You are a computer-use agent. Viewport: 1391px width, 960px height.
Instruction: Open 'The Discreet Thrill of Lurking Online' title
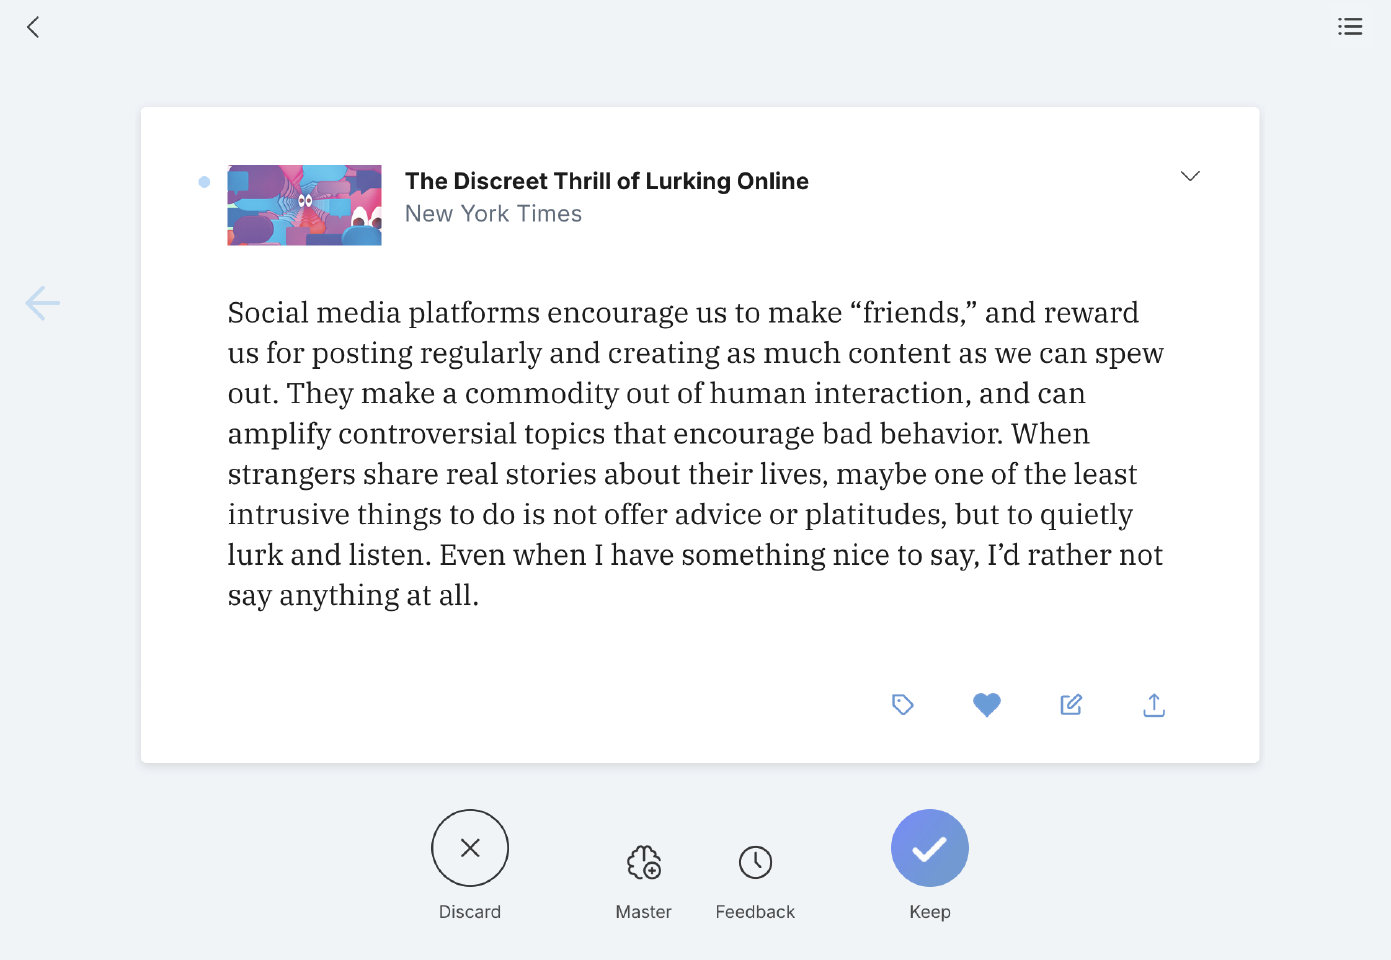click(606, 181)
